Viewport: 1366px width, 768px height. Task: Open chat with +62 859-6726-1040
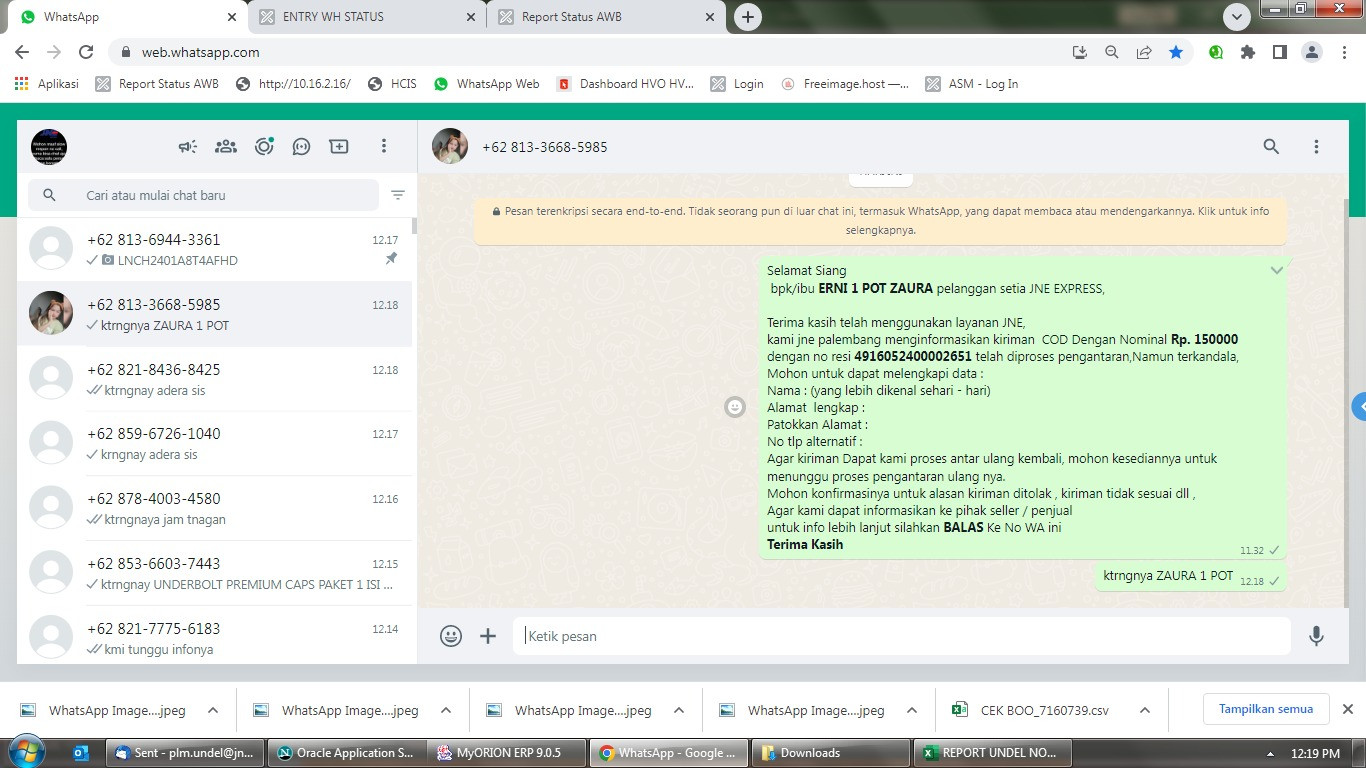[x=215, y=444]
